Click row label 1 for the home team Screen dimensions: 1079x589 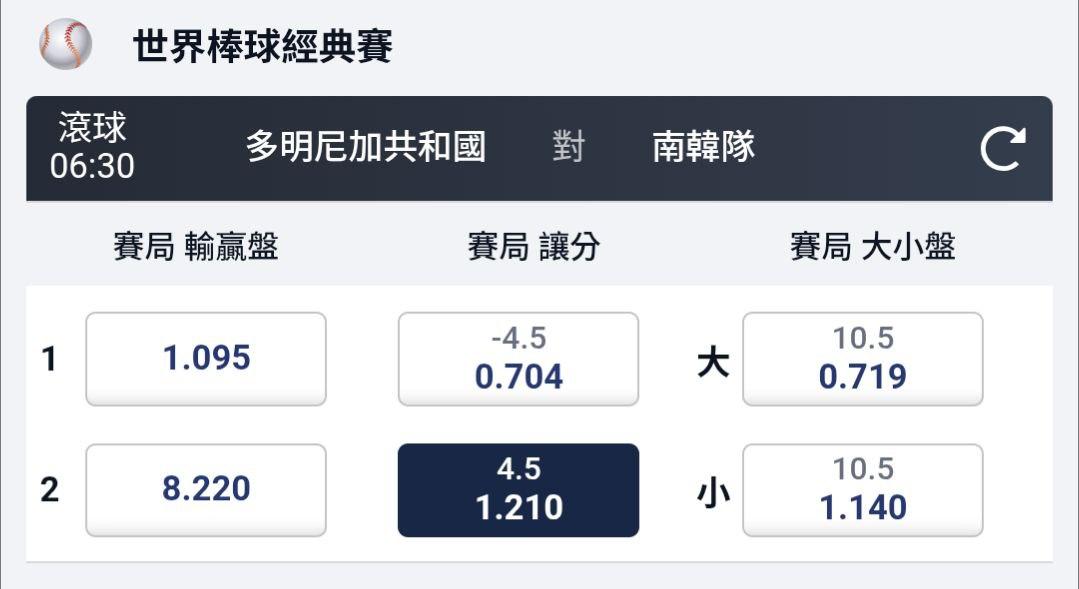[x=49, y=360]
